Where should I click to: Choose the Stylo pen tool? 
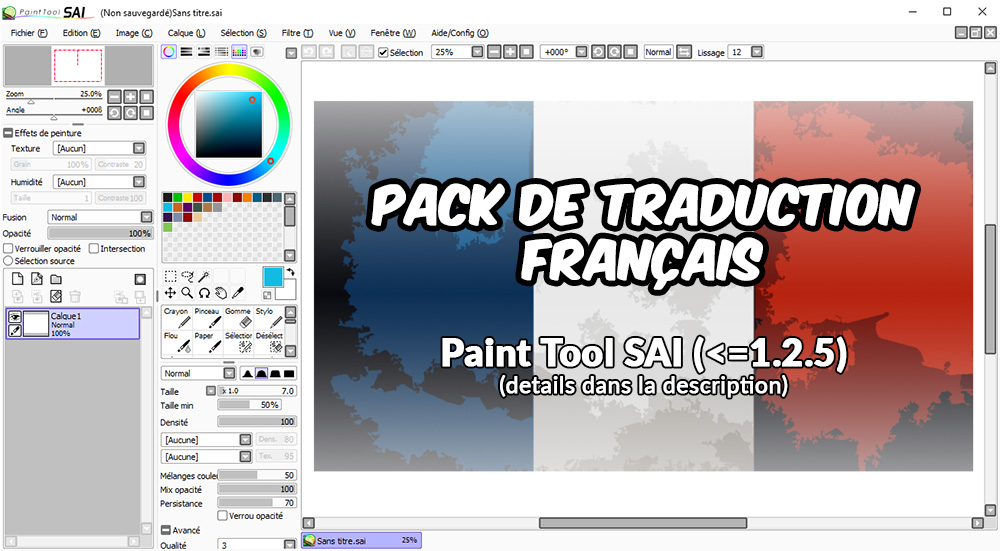tap(268, 318)
